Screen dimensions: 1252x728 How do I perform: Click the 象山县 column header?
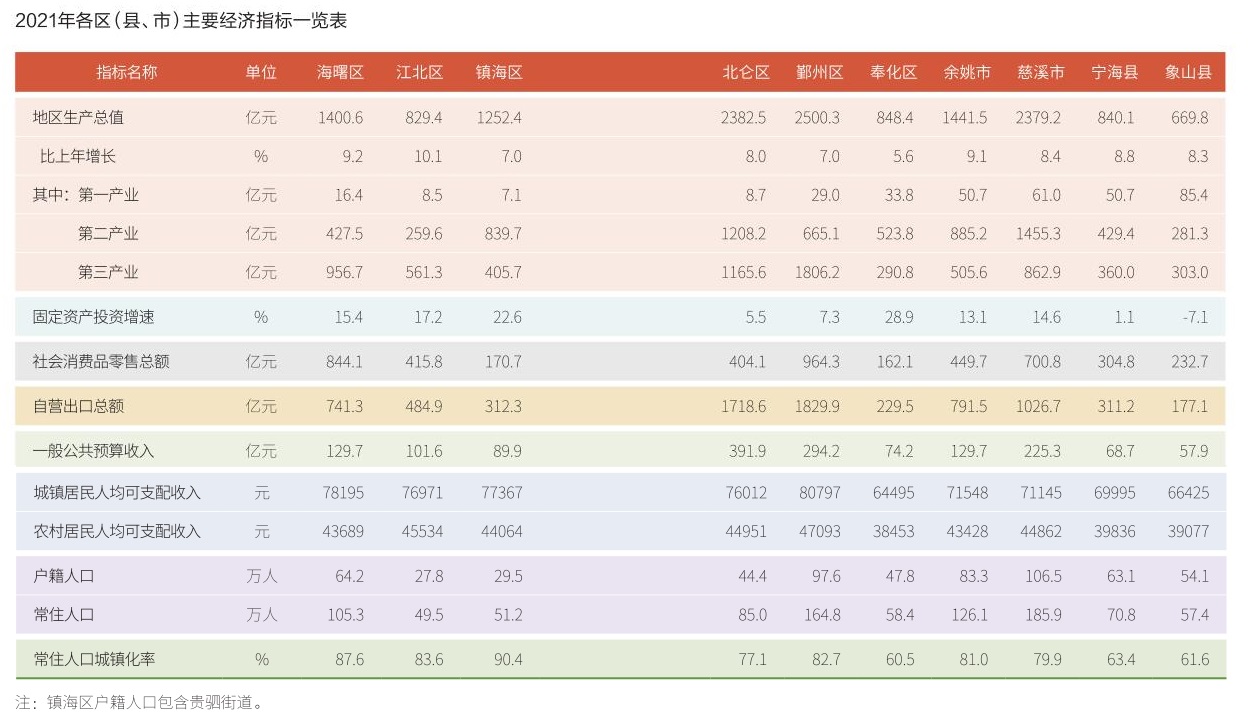point(1188,72)
